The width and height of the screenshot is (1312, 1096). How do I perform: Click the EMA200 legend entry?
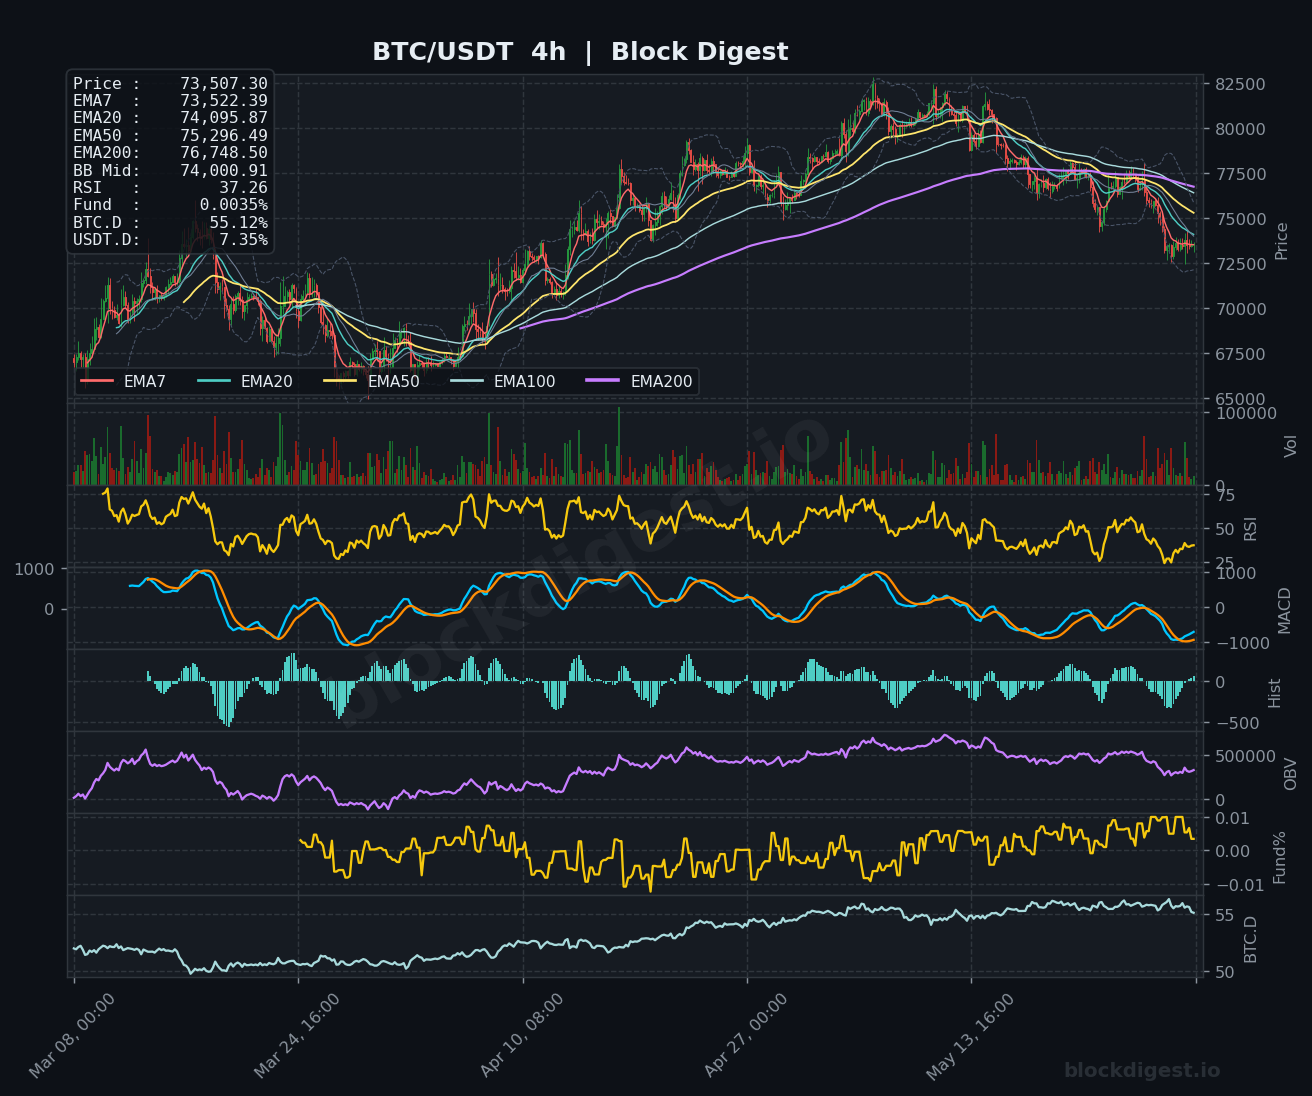(x=640, y=381)
